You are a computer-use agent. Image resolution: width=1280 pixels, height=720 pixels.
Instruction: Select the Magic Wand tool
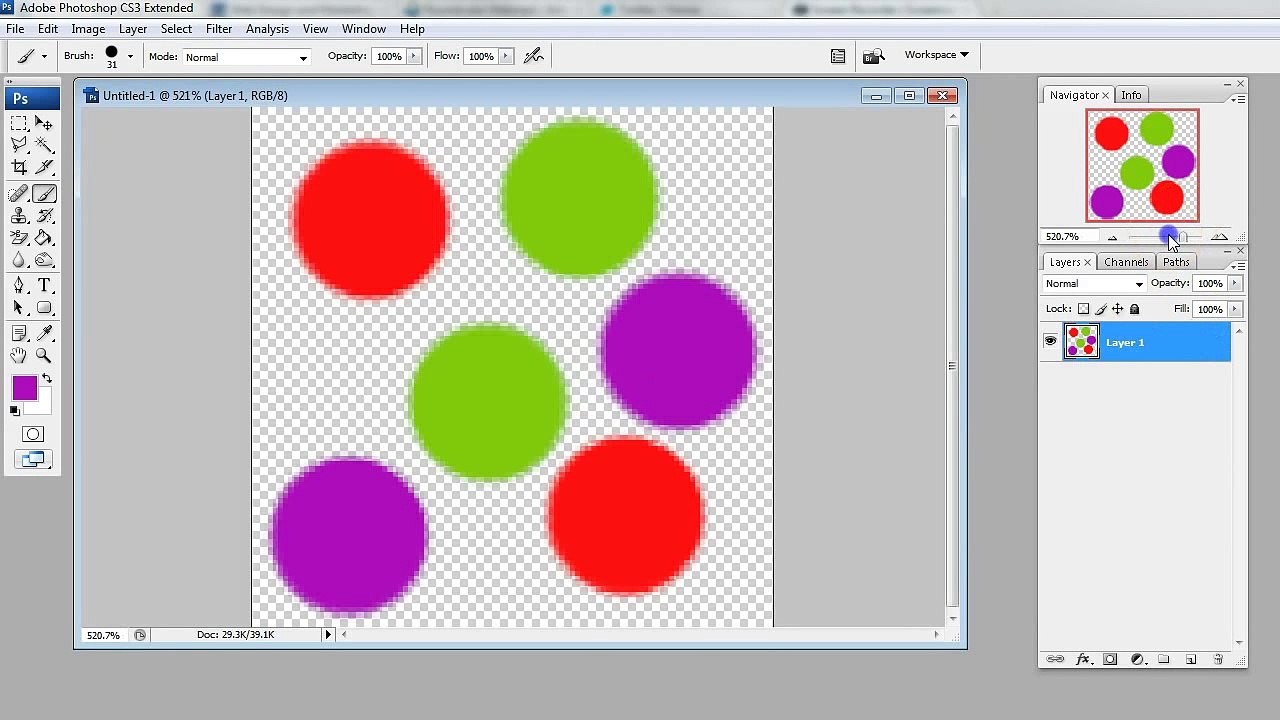pyautogui.click(x=44, y=145)
